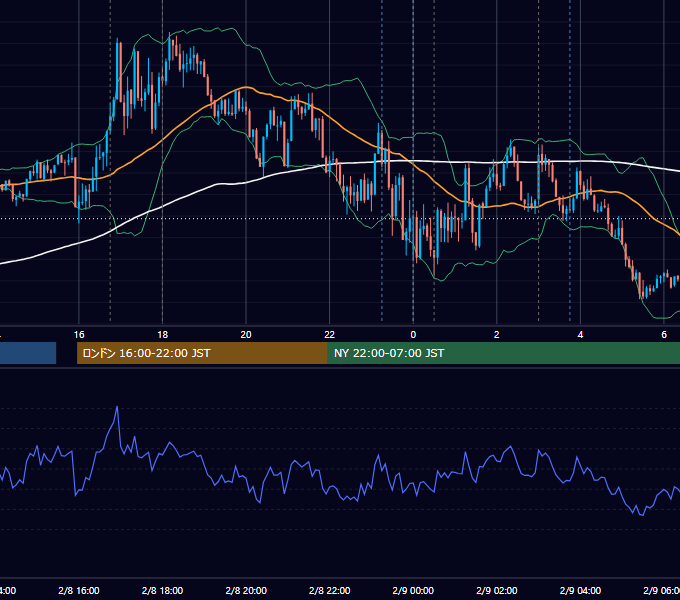Click the 16 hour label on the chart axis
Viewport: 680px width, 600px height.
pyautogui.click(x=79, y=335)
